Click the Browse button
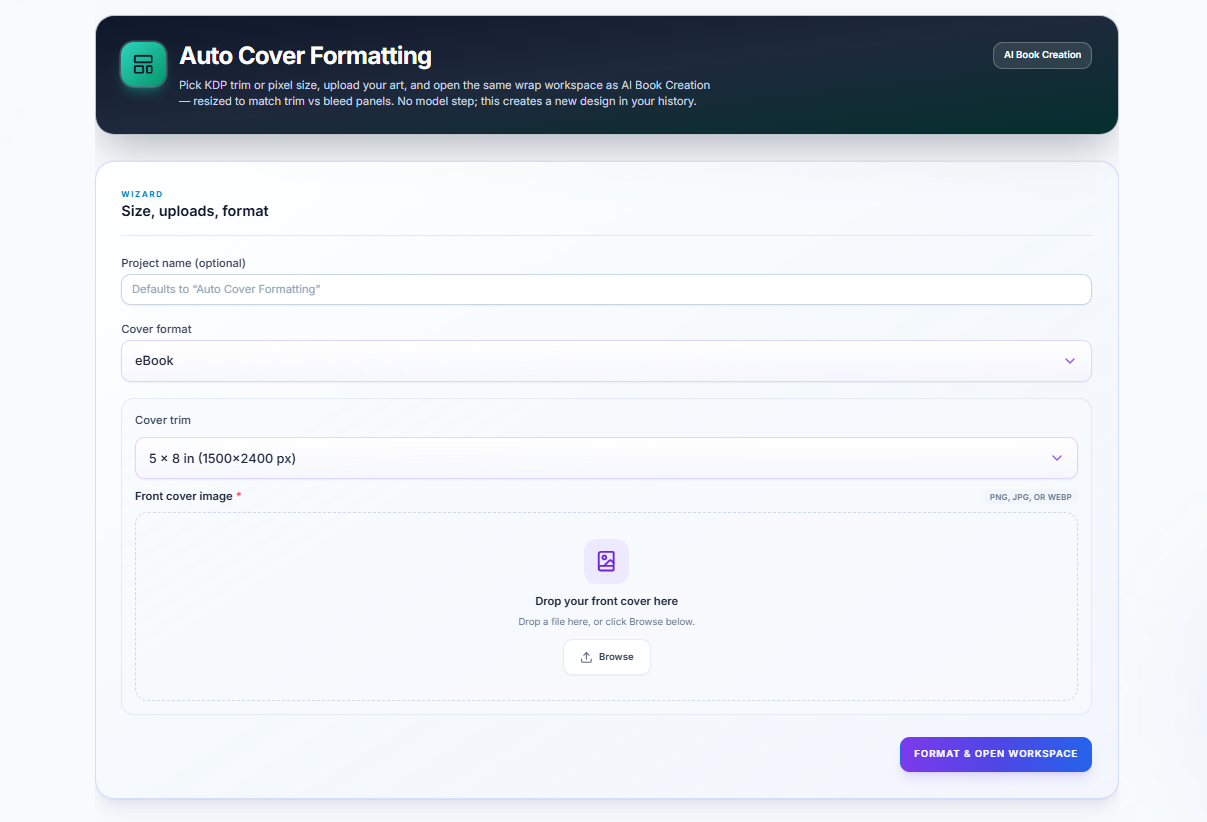The height and width of the screenshot is (822, 1207). coord(607,657)
